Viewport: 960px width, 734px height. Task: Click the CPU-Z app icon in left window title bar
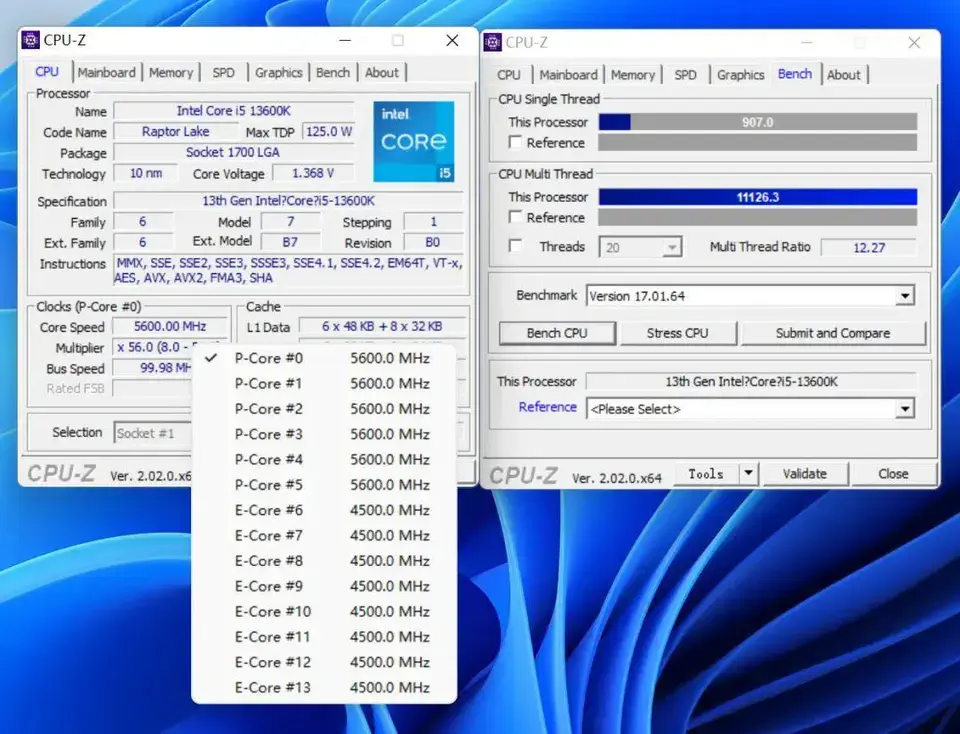point(30,40)
